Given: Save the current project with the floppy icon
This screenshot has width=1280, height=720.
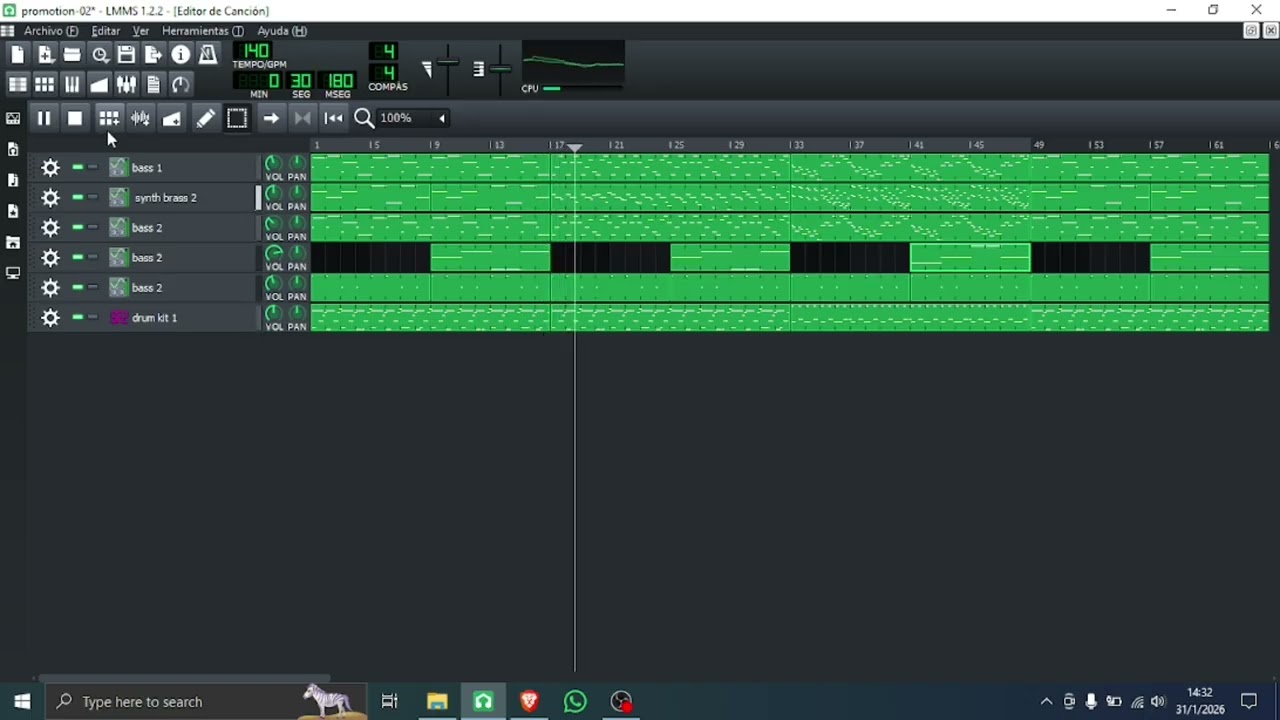Looking at the screenshot, I should click(x=126, y=55).
